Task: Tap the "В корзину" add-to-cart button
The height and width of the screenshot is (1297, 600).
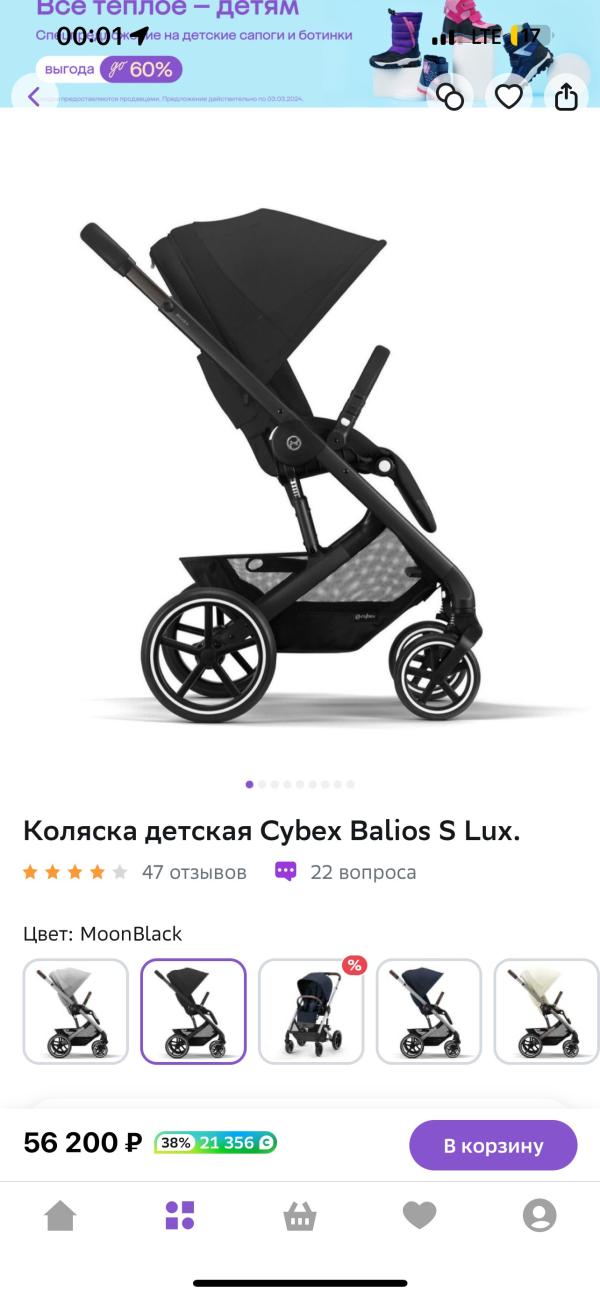Action: (x=493, y=1145)
